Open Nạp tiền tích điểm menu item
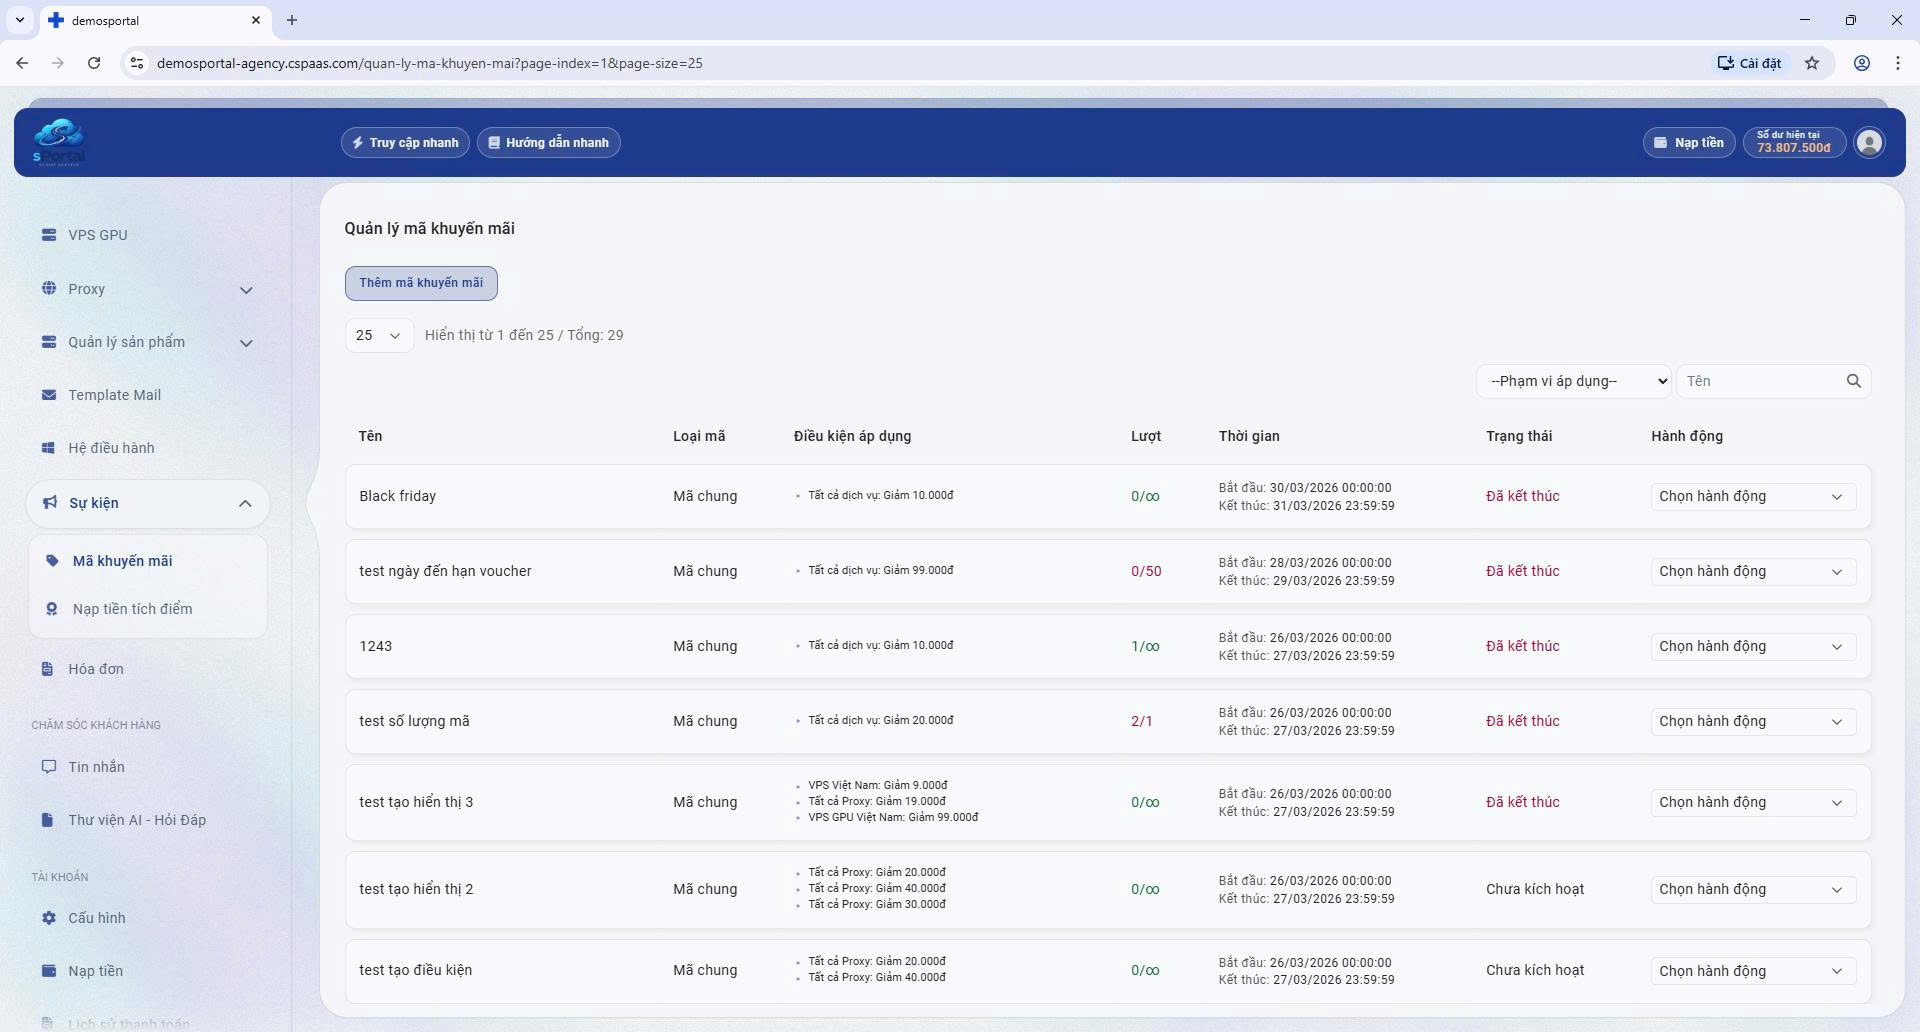The image size is (1920, 1032). tap(148, 609)
